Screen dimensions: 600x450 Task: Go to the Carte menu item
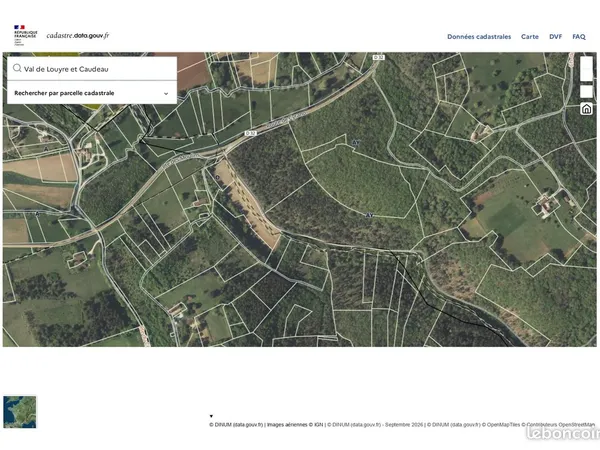point(530,37)
